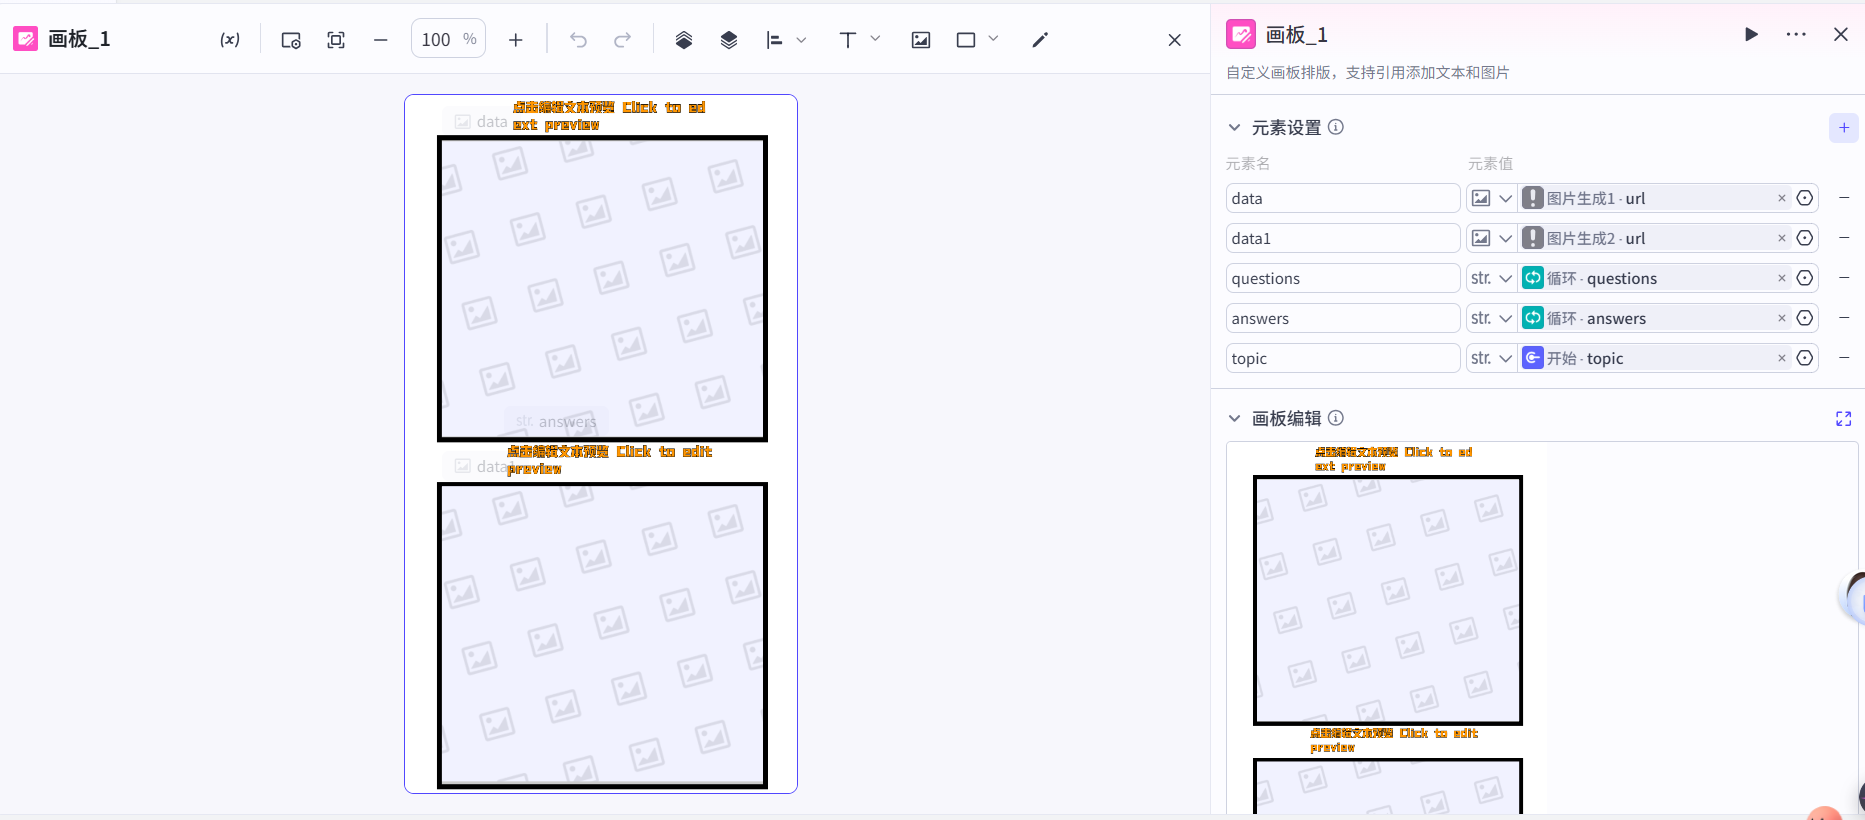Image resolution: width=1865 pixels, height=820 pixels.
Task: Open the more options ellipsis menu
Action: [x=1796, y=34]
